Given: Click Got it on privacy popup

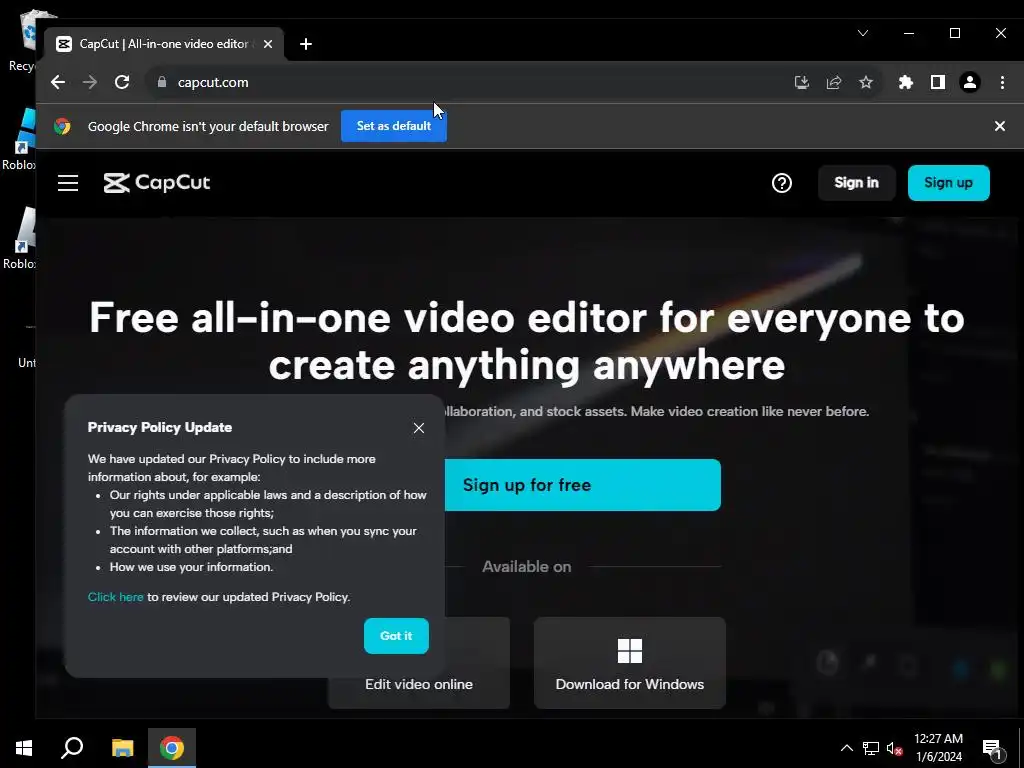Looking at the screenshot, I should [396, 635].
